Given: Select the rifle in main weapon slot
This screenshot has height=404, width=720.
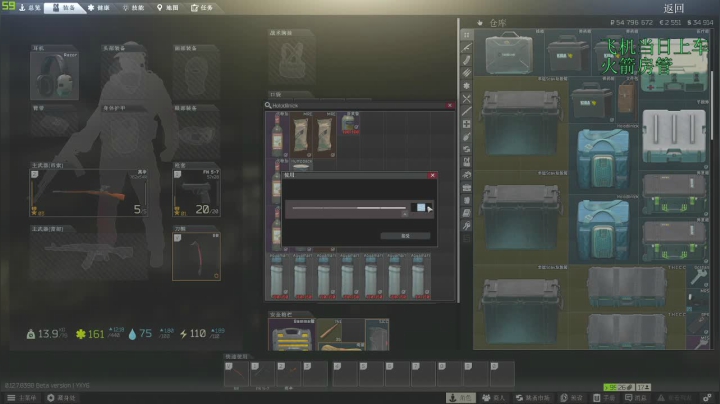Looking at the screenshot, I should 89,193.
